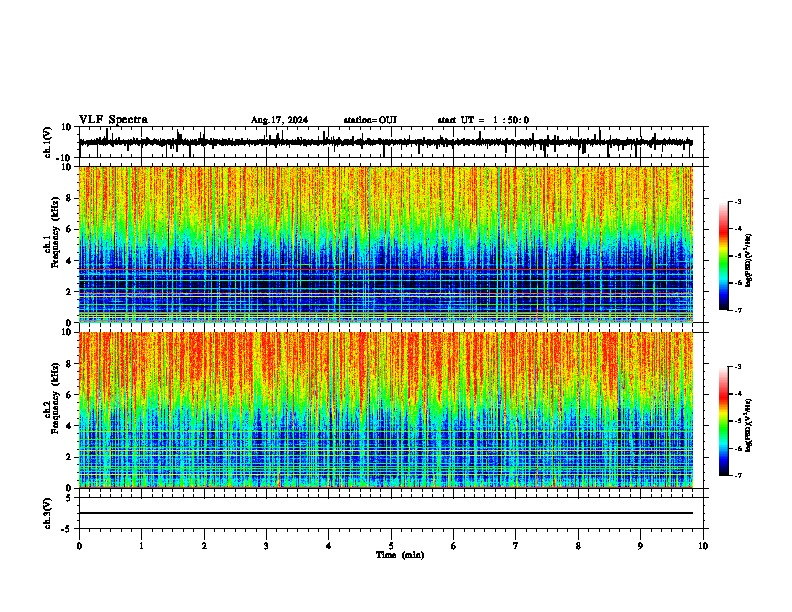
Task: Click the ch.3(V) axis label
Action: click(x=48, y=514)
